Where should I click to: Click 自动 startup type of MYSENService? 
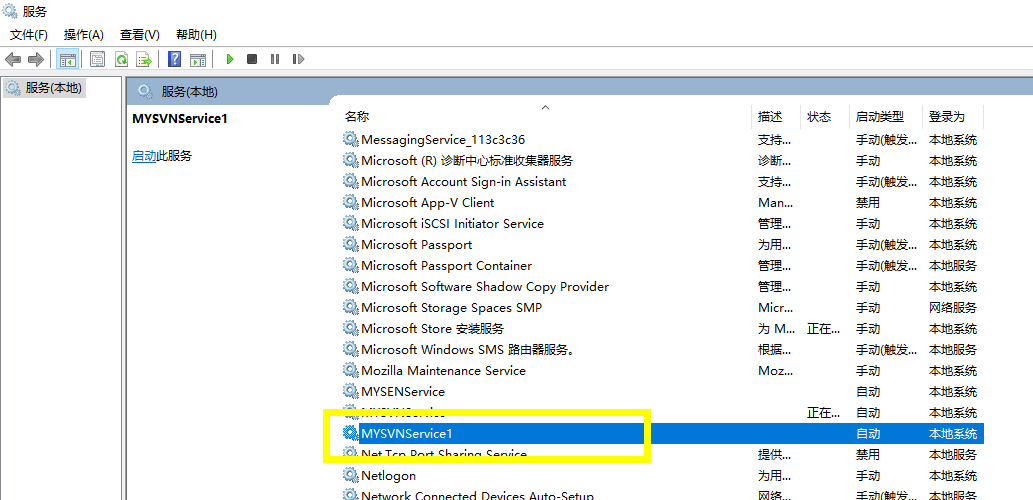tap(867, 391)
